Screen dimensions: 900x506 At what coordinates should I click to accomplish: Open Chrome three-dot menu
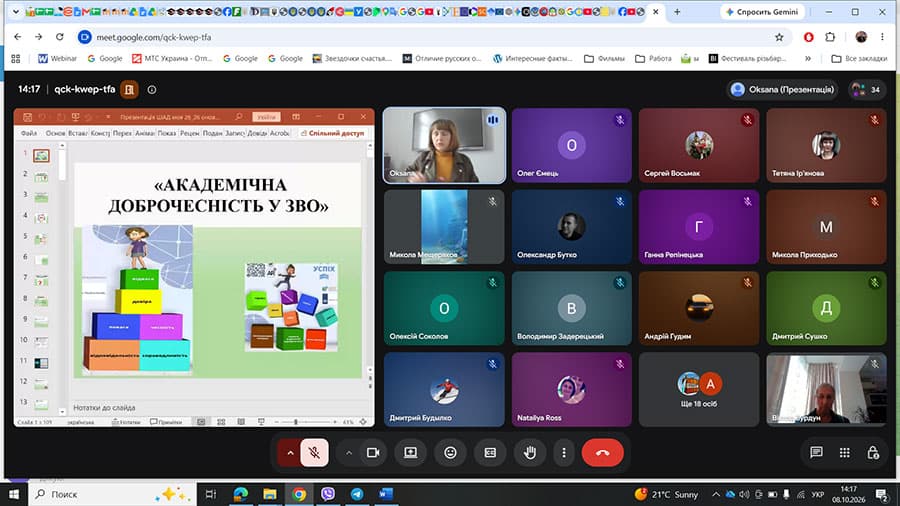pos(882,37)
